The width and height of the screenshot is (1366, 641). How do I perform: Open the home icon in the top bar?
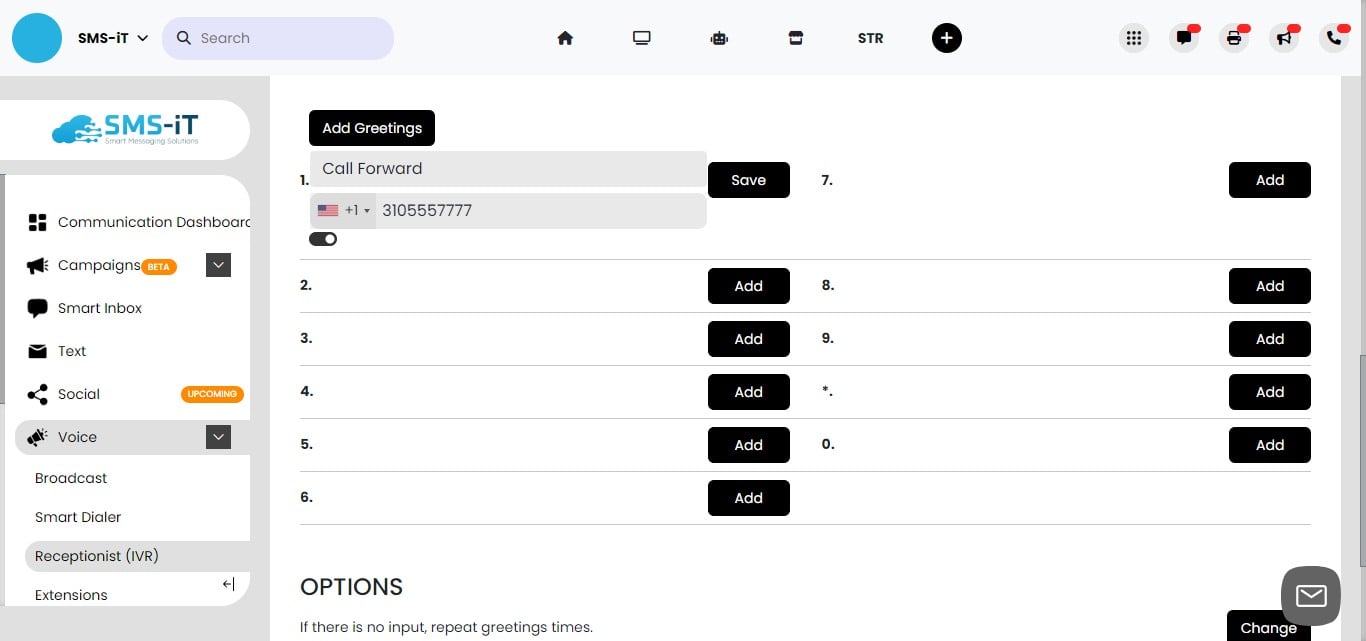point(565,37)
